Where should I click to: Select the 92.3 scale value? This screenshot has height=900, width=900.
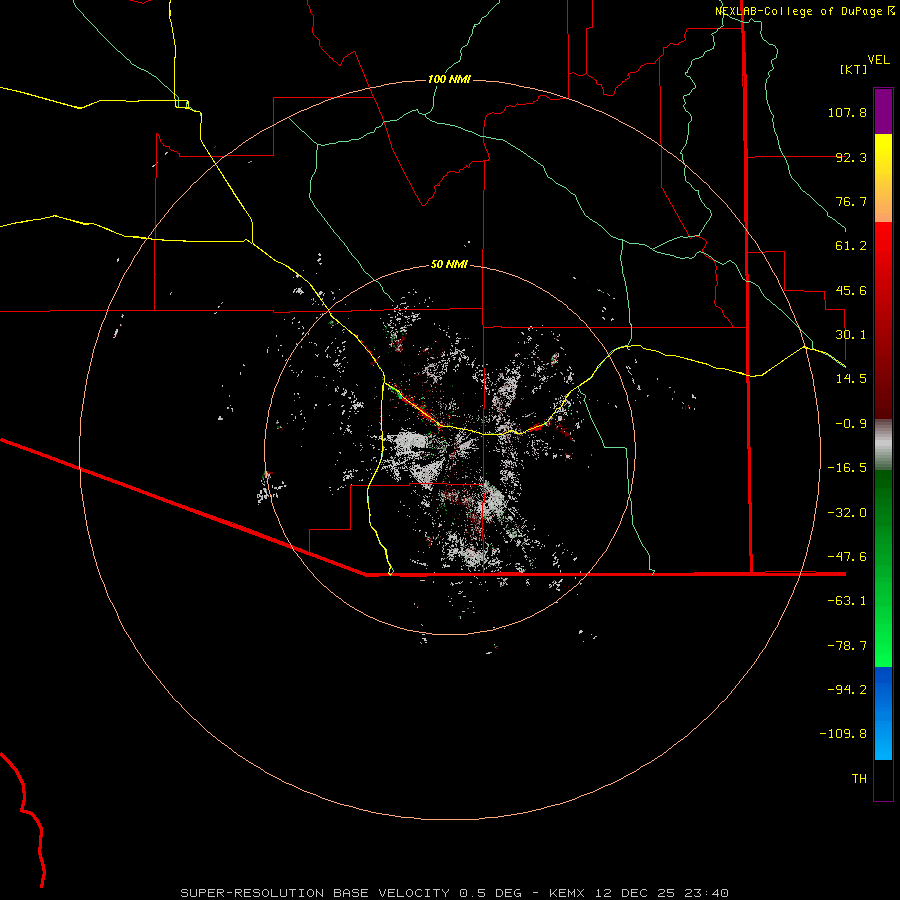851,157
